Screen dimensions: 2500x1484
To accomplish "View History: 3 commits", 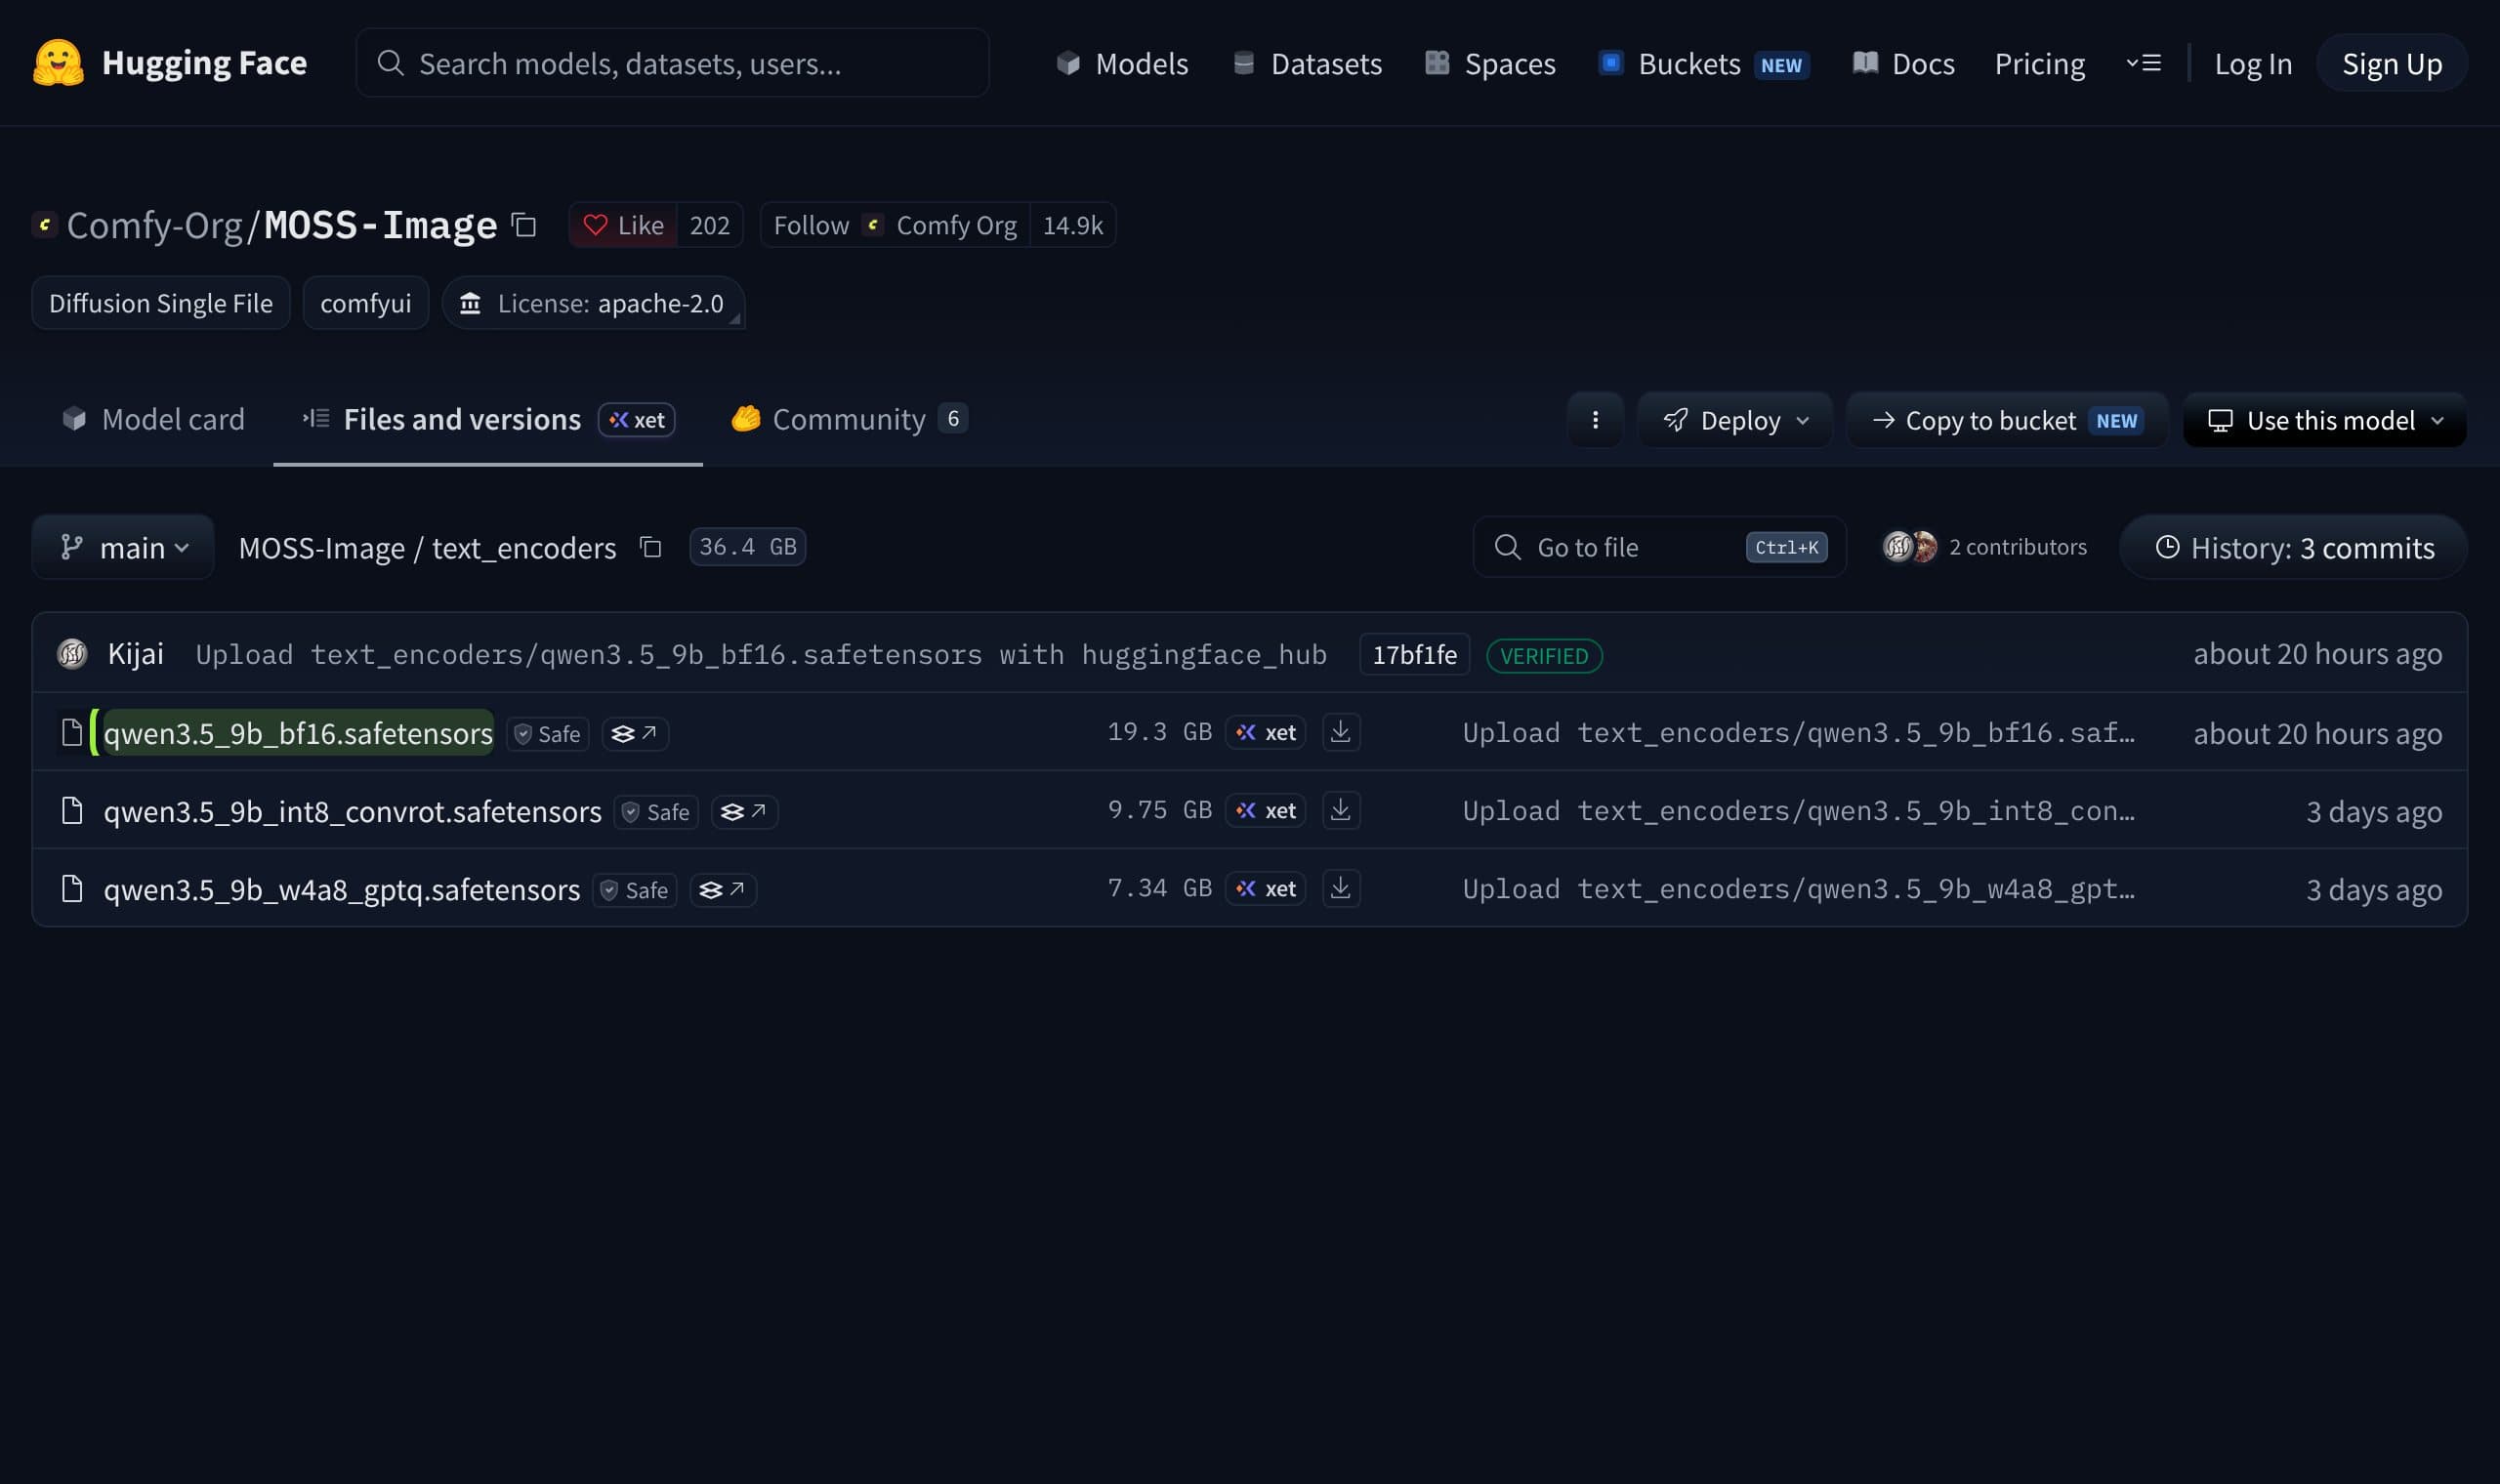I will click(2294, 547).
